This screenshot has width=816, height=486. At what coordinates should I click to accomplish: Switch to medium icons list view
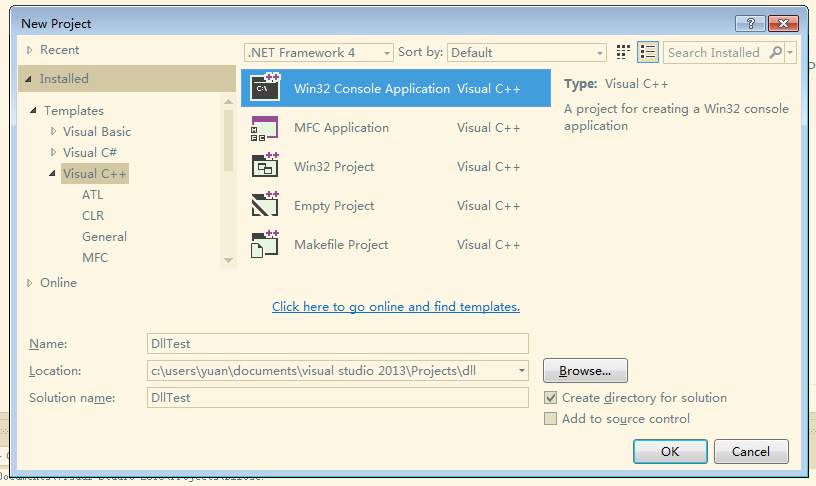[x=648, y=52]
